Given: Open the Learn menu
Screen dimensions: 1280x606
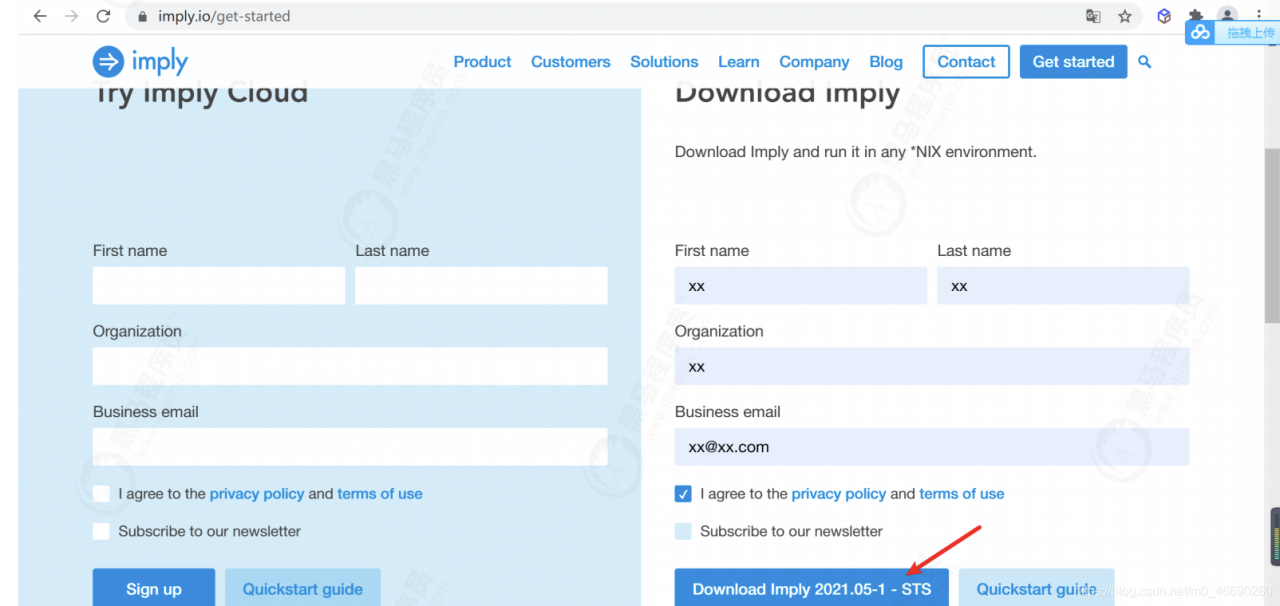Looking at the screenshot, I should click(x=738, y=62).
